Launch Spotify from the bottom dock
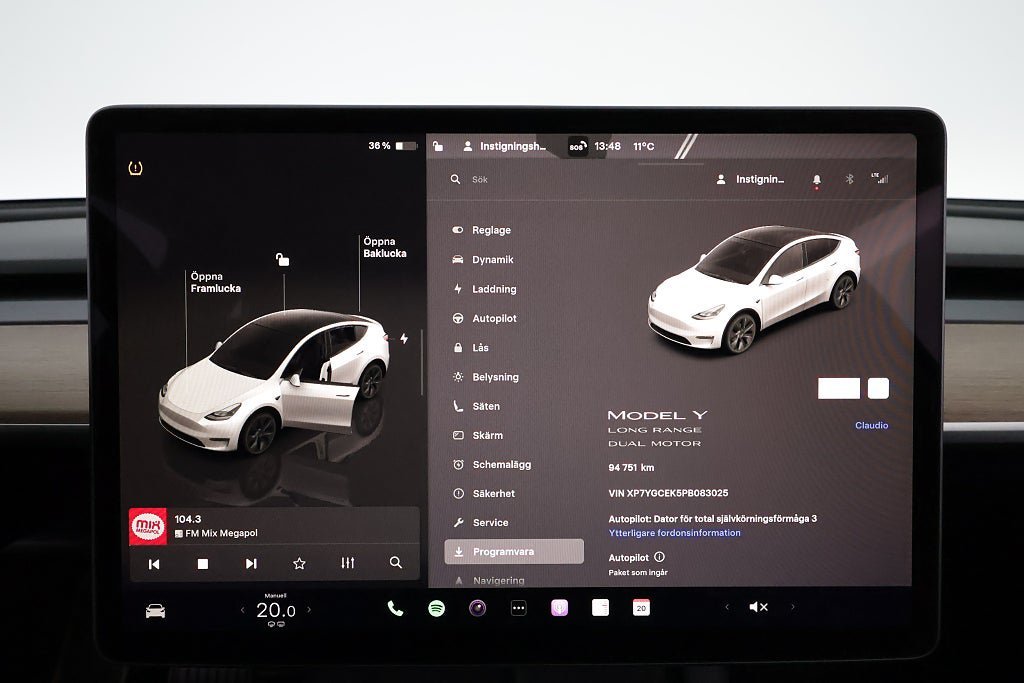Screen dimensions: 1024x683 click(x=436, y=608)
